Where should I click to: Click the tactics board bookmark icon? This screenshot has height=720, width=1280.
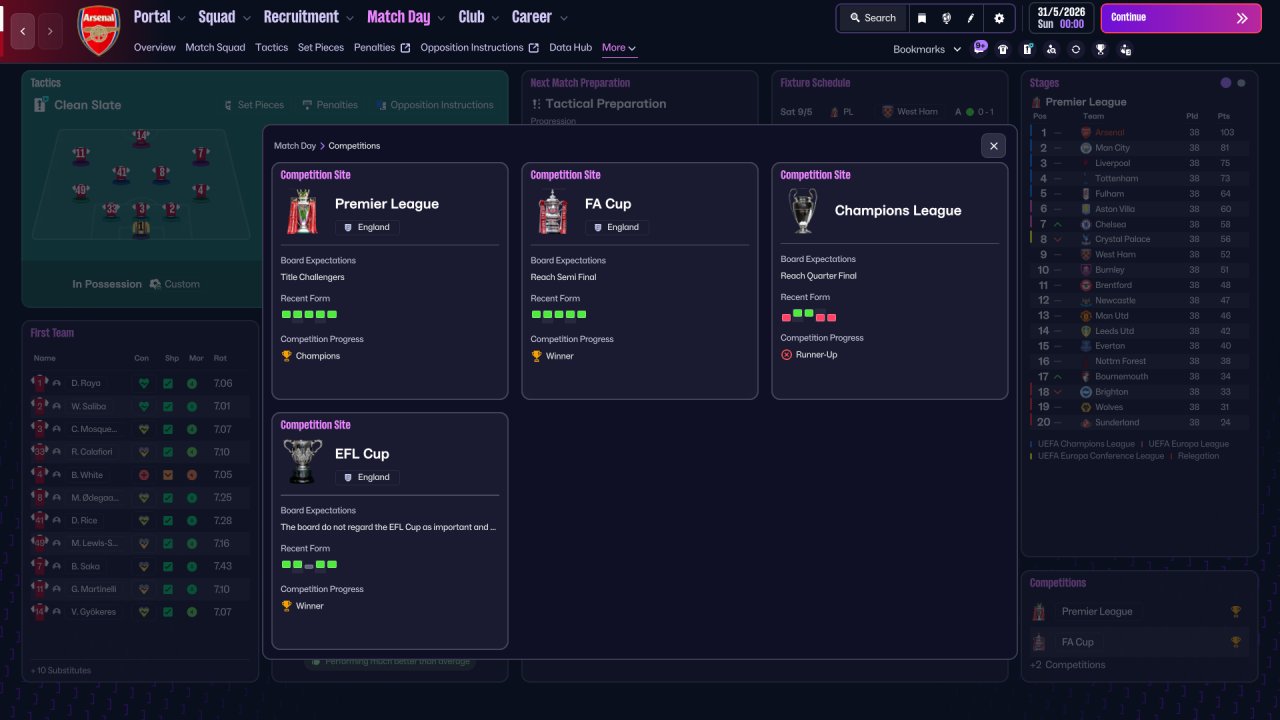[1027, 49]
